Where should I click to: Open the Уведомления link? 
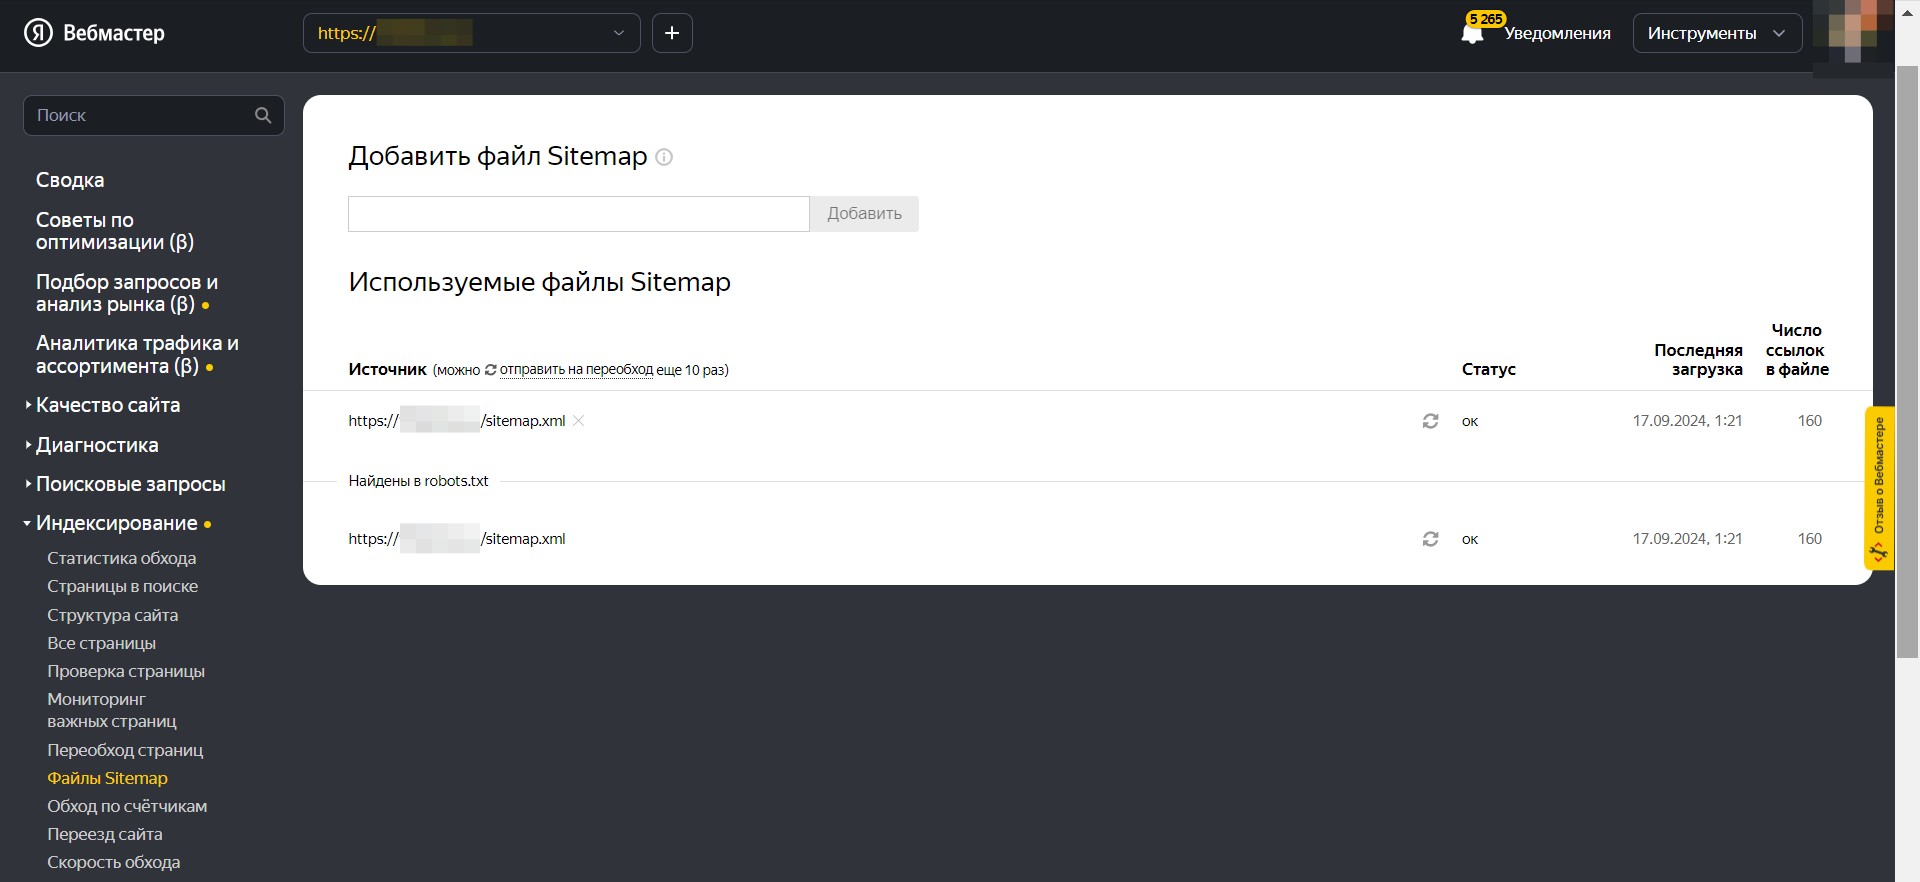pos(1557,33)
